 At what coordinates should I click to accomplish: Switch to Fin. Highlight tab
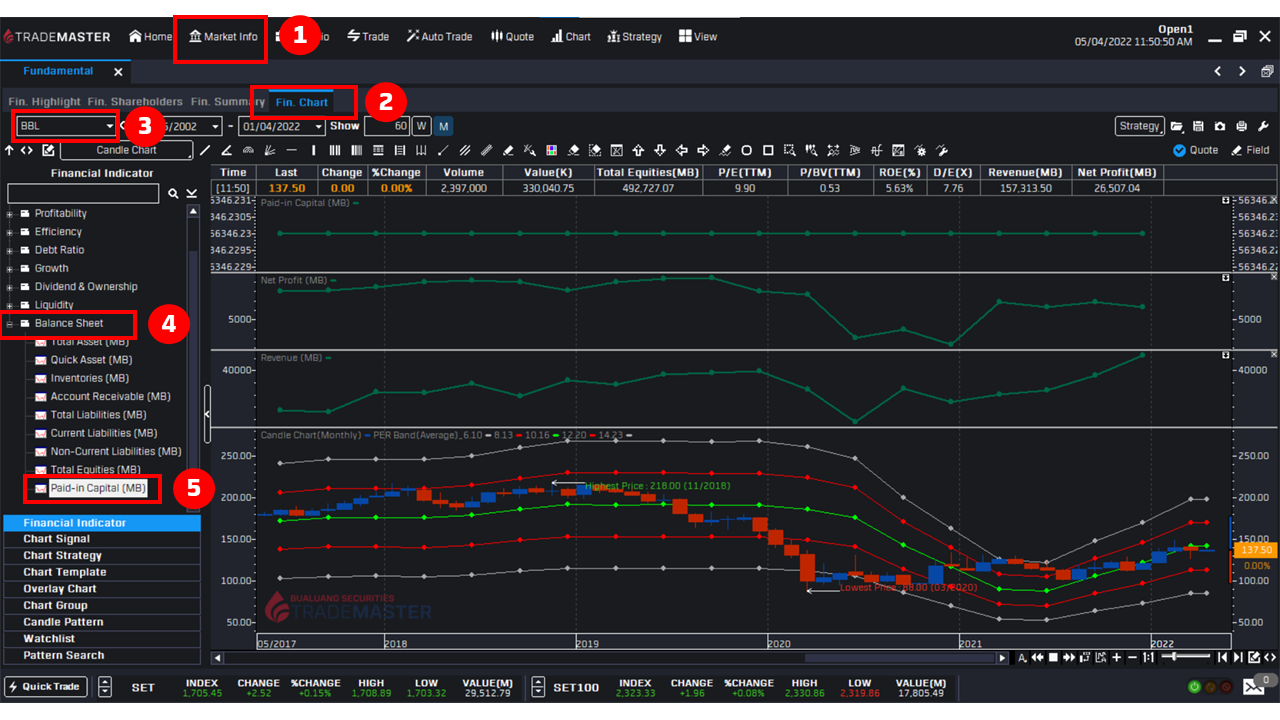pyautogui.click(x=44, y=102)
